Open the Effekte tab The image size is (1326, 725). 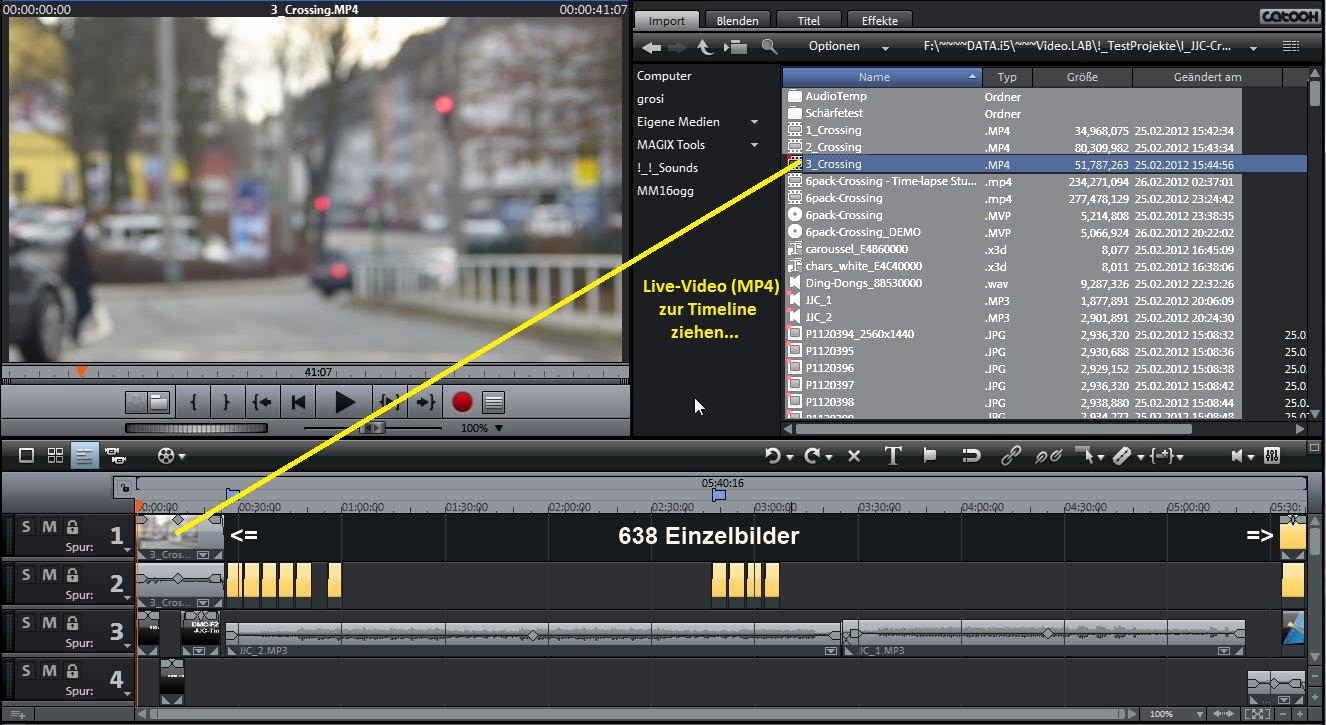(x=879, y=20)
